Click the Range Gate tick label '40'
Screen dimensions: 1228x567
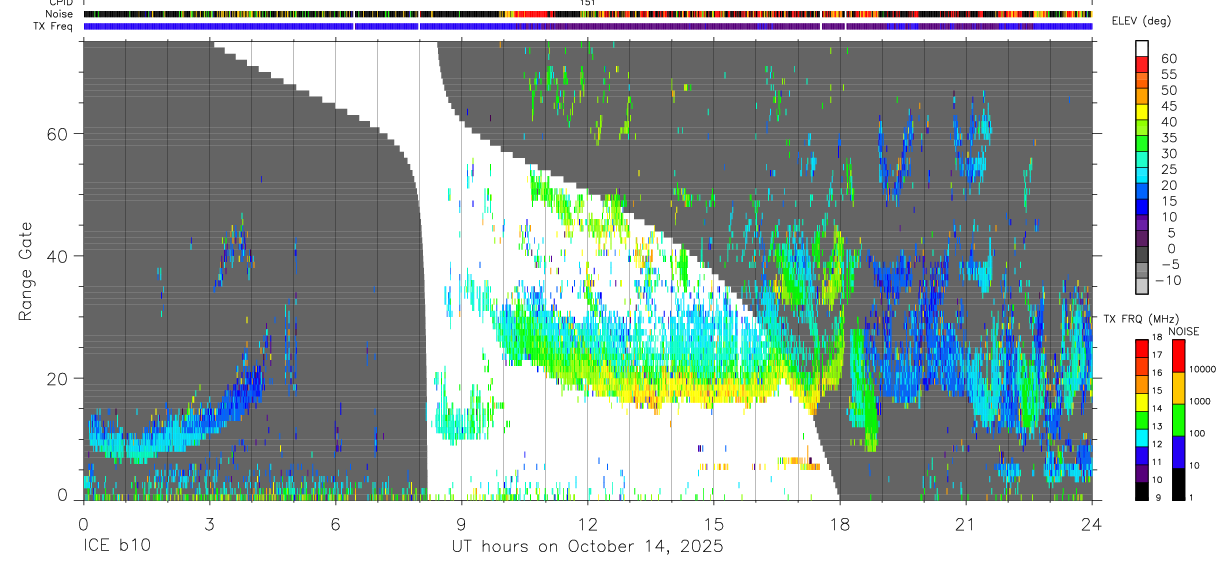[59, 256]
